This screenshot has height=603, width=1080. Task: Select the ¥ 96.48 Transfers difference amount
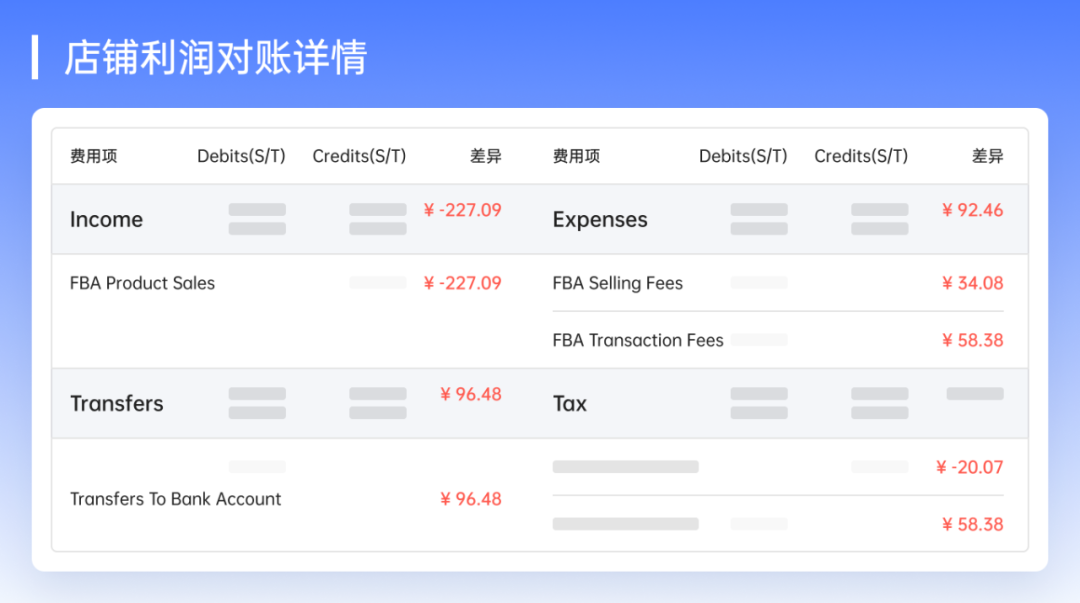470,394
